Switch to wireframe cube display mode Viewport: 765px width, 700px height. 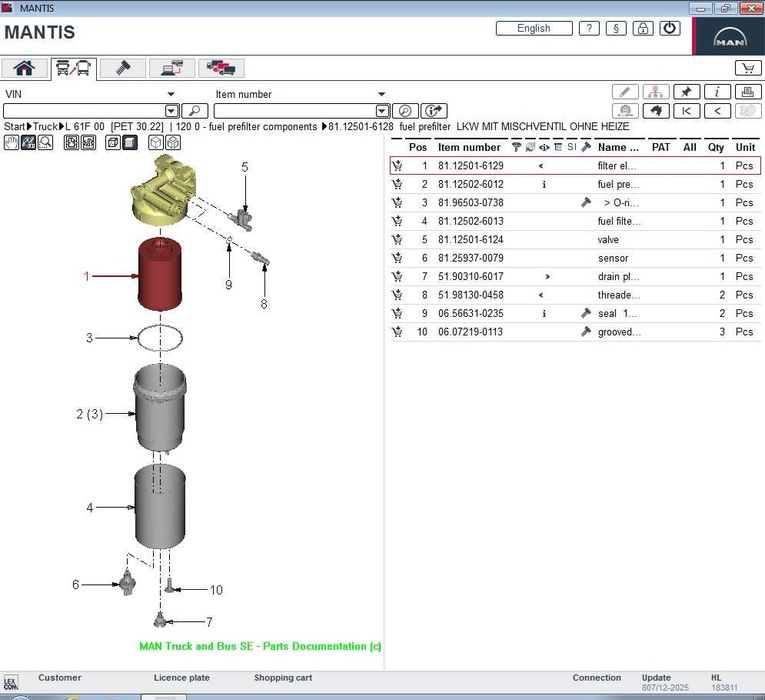[113, 142]
